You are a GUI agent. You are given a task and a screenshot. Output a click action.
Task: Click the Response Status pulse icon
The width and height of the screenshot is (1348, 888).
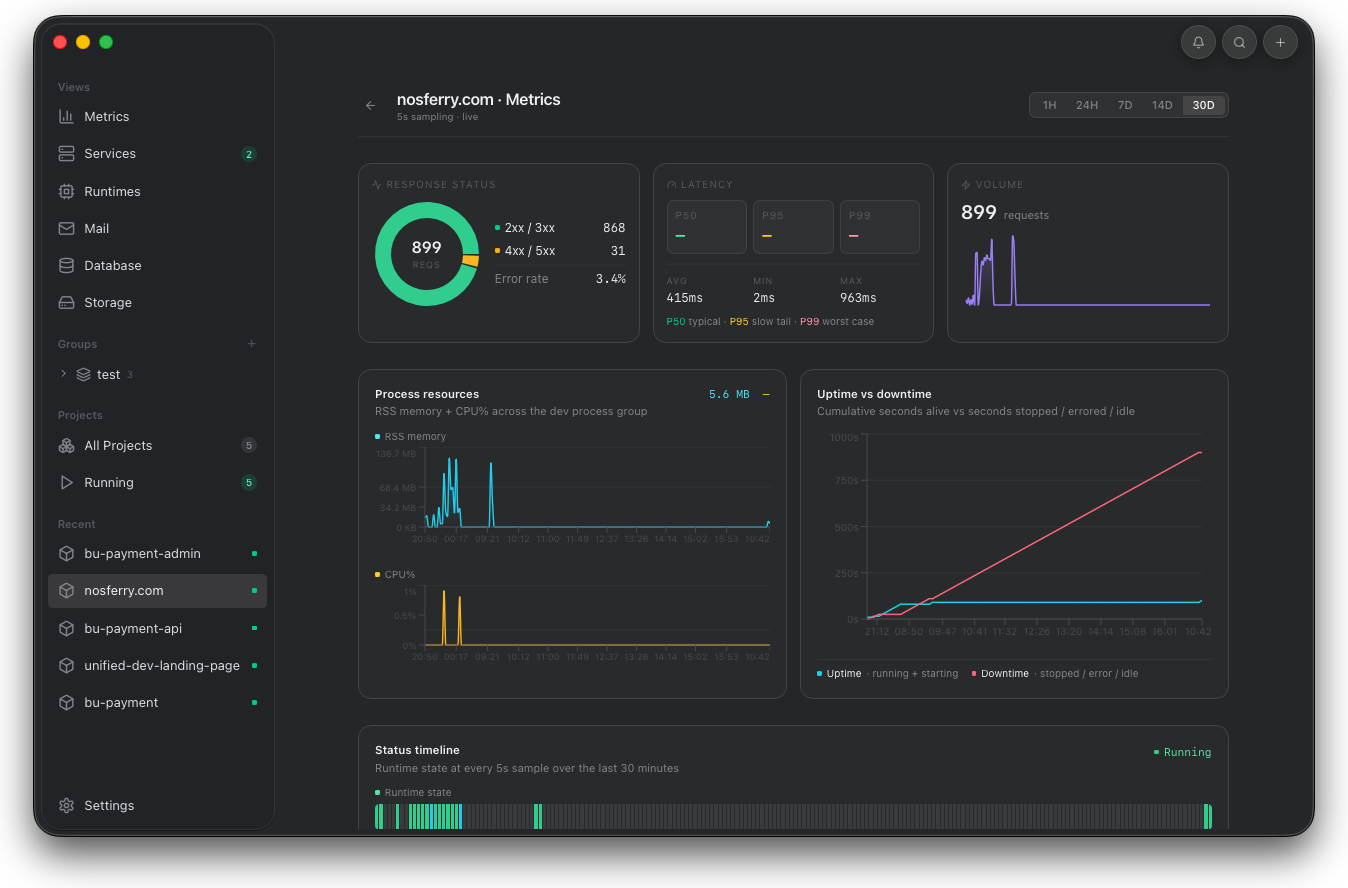pos(377,185)
